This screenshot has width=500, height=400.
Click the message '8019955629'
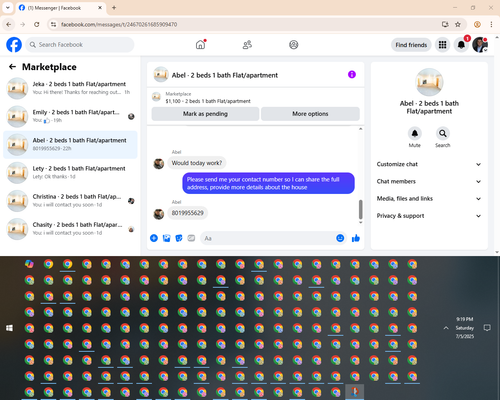[187, 213]
